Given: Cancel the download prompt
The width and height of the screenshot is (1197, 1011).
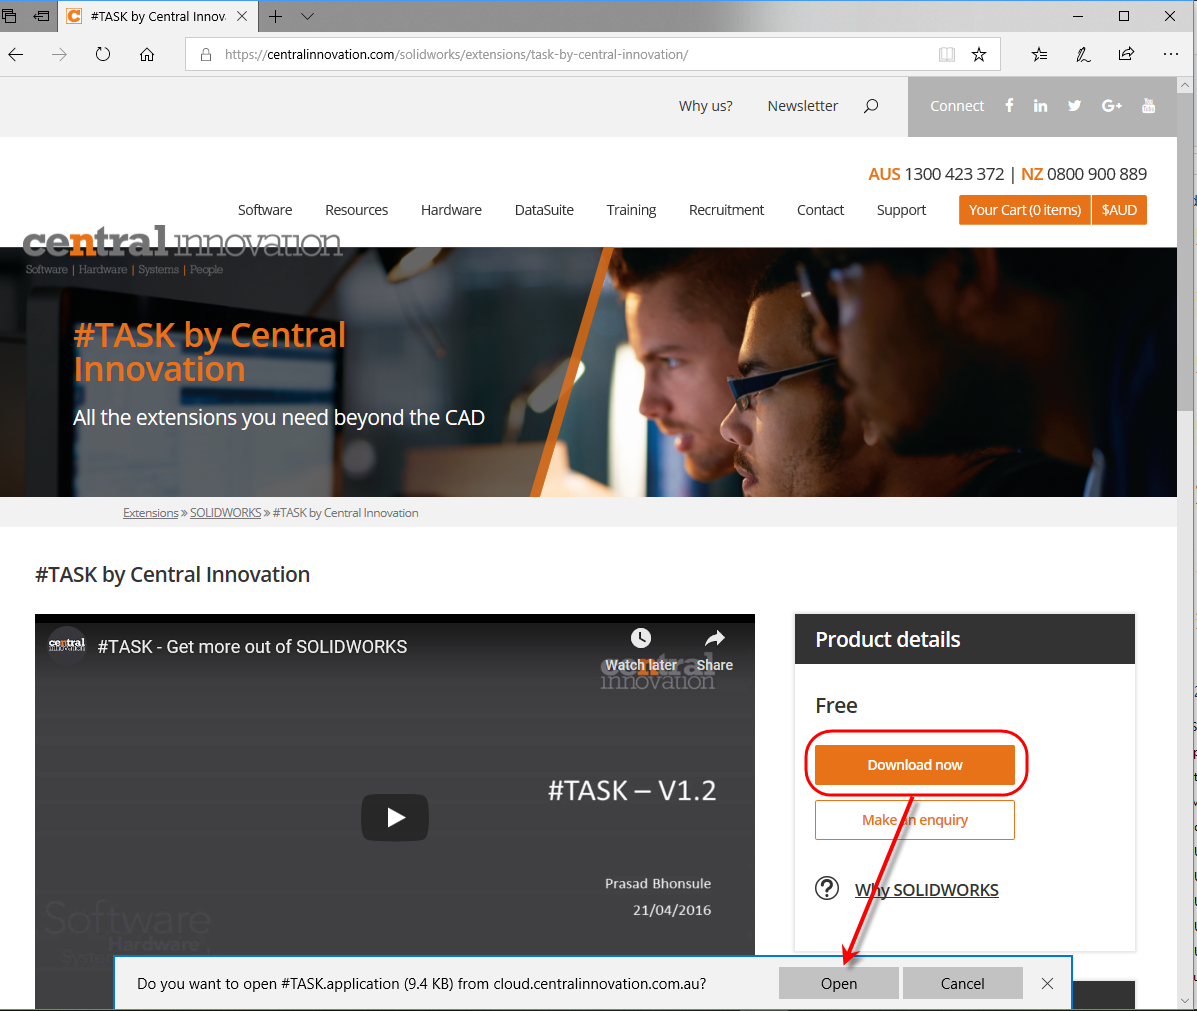Looking at the screenshot, I should point(962,984).
